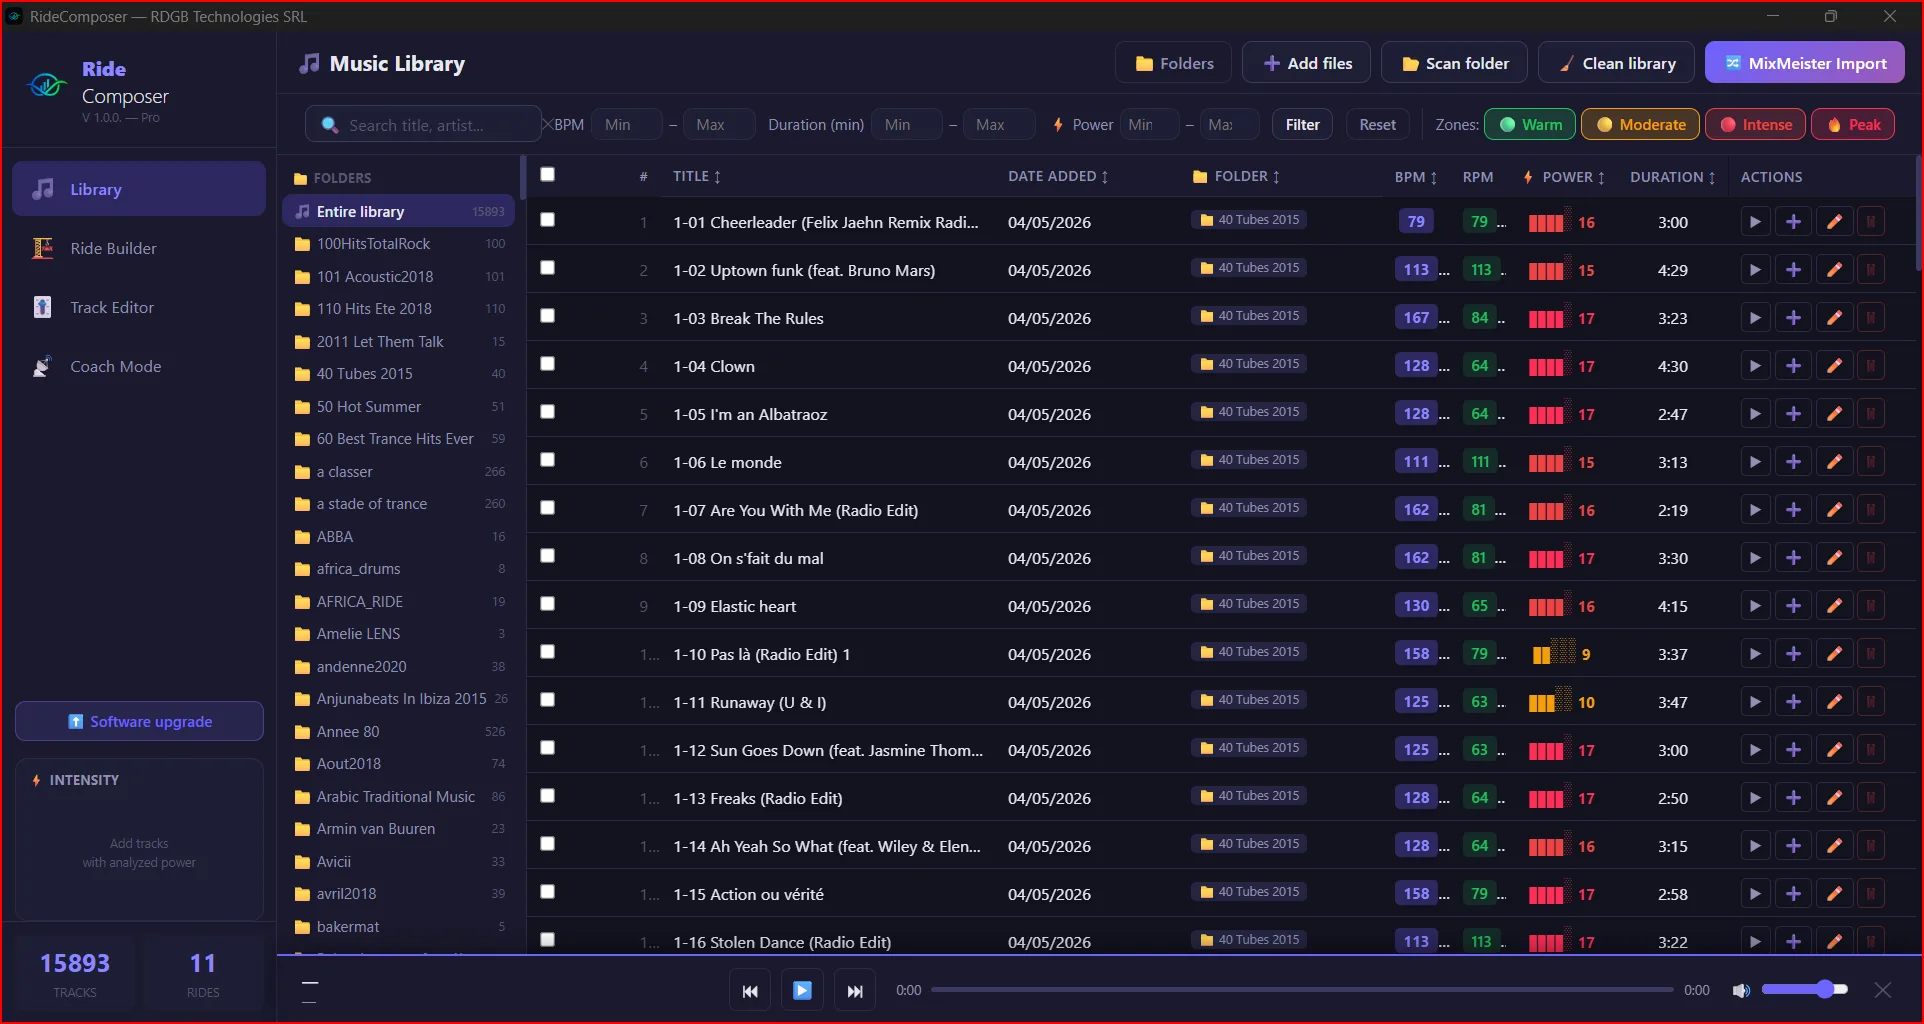Edit the track 1-08 On s'fait du mal

[x=1834, y=558]
